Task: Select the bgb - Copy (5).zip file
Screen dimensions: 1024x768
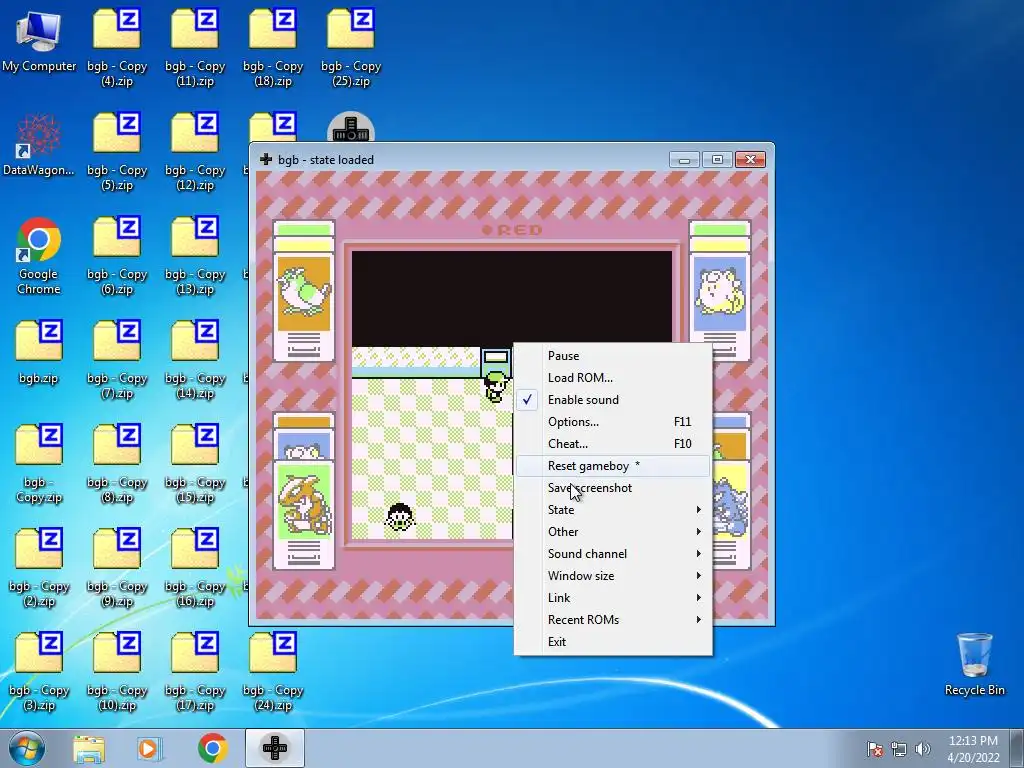Action: 117,152
